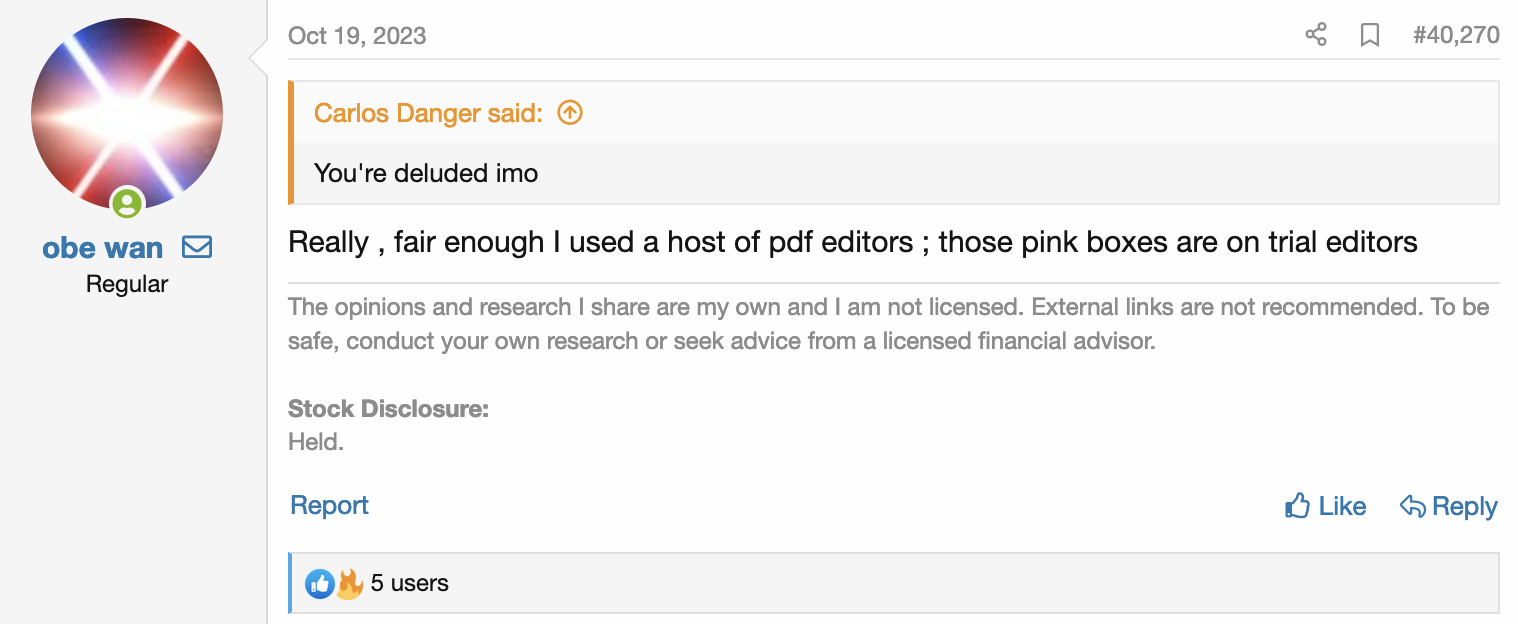This screenshot has height=624, width=1518.
Task: Like the post
Action: [1325, 506]
